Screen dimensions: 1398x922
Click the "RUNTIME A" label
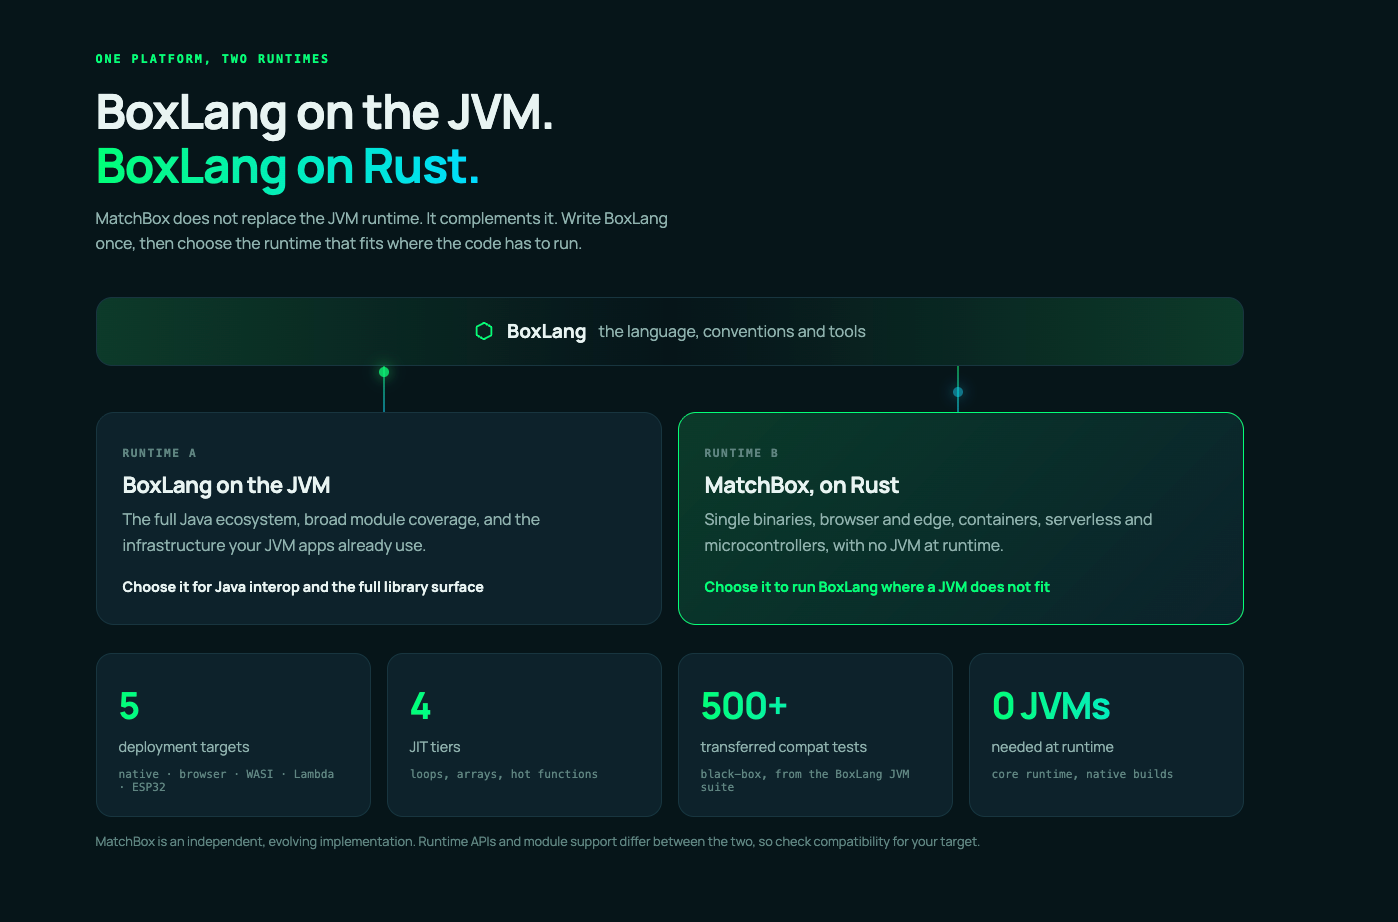tap(159, 453)
